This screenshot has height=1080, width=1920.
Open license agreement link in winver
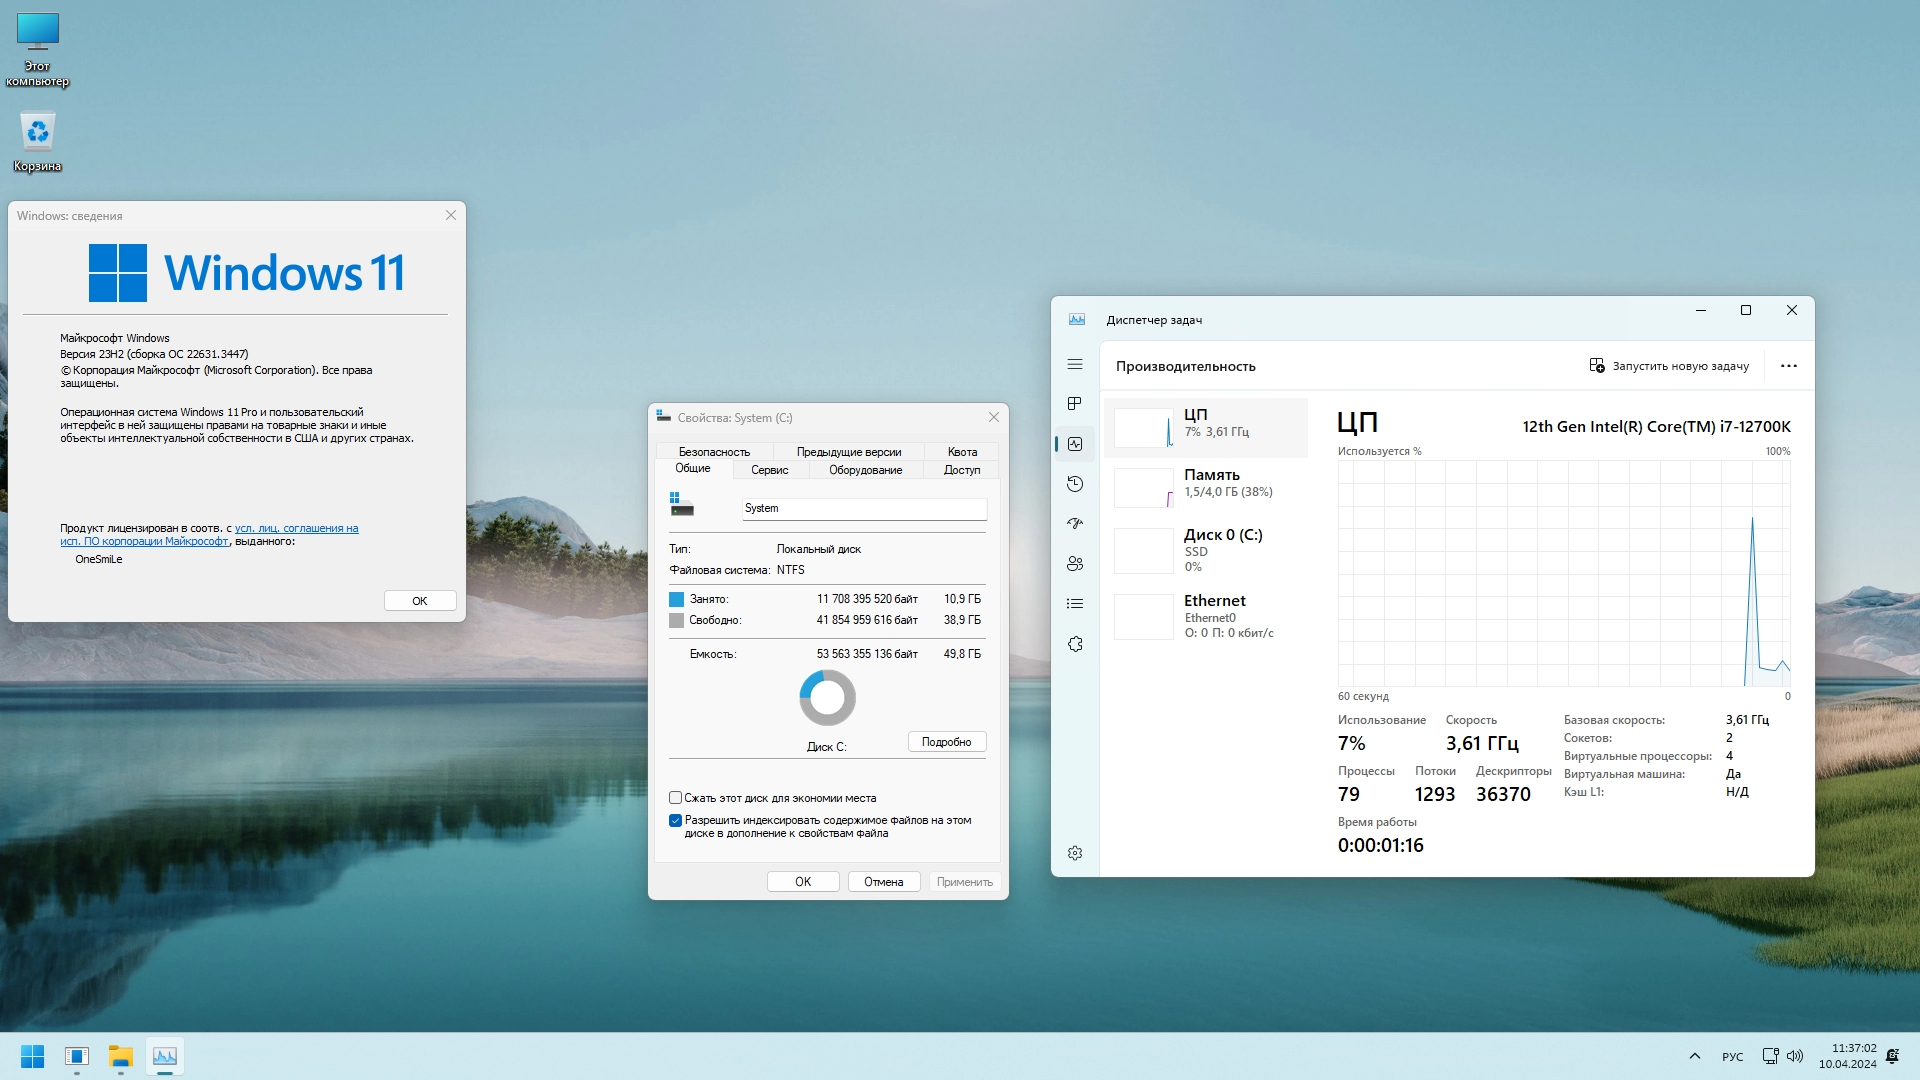(296, 528)
